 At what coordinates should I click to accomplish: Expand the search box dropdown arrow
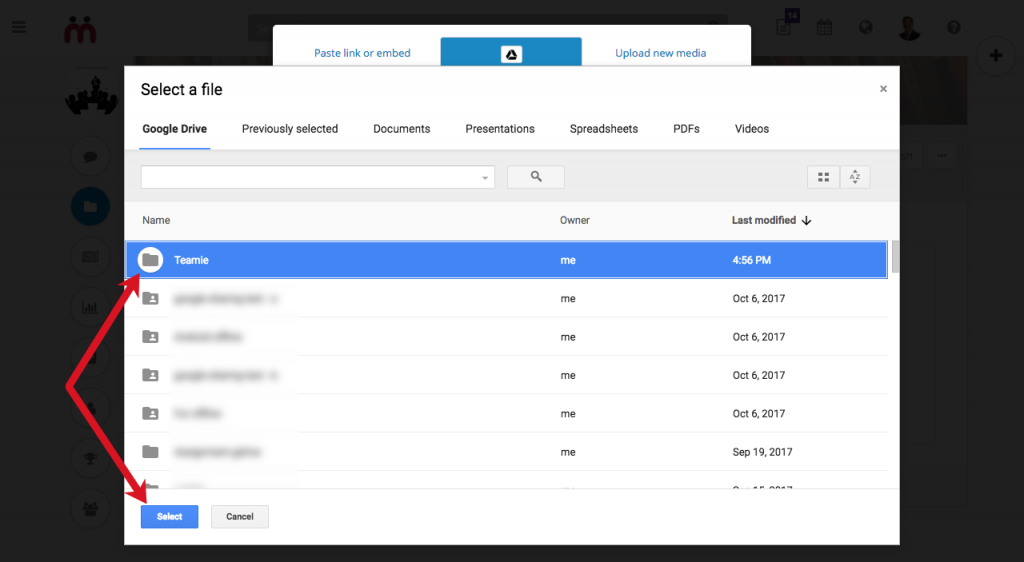(x=485, y=178)
